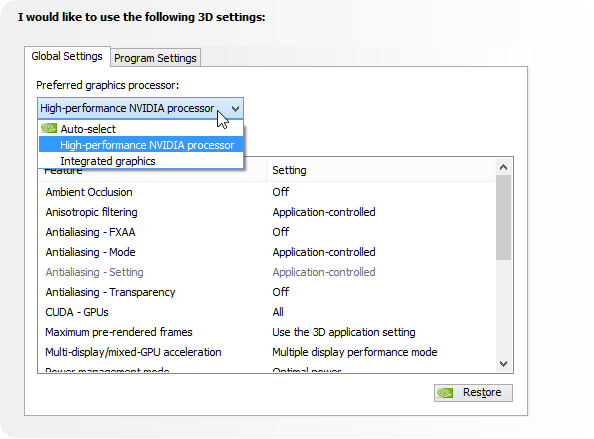The height and width of the screenshot is (439, 594).
Task: Click the Setting column header
Action: point(380,170)
